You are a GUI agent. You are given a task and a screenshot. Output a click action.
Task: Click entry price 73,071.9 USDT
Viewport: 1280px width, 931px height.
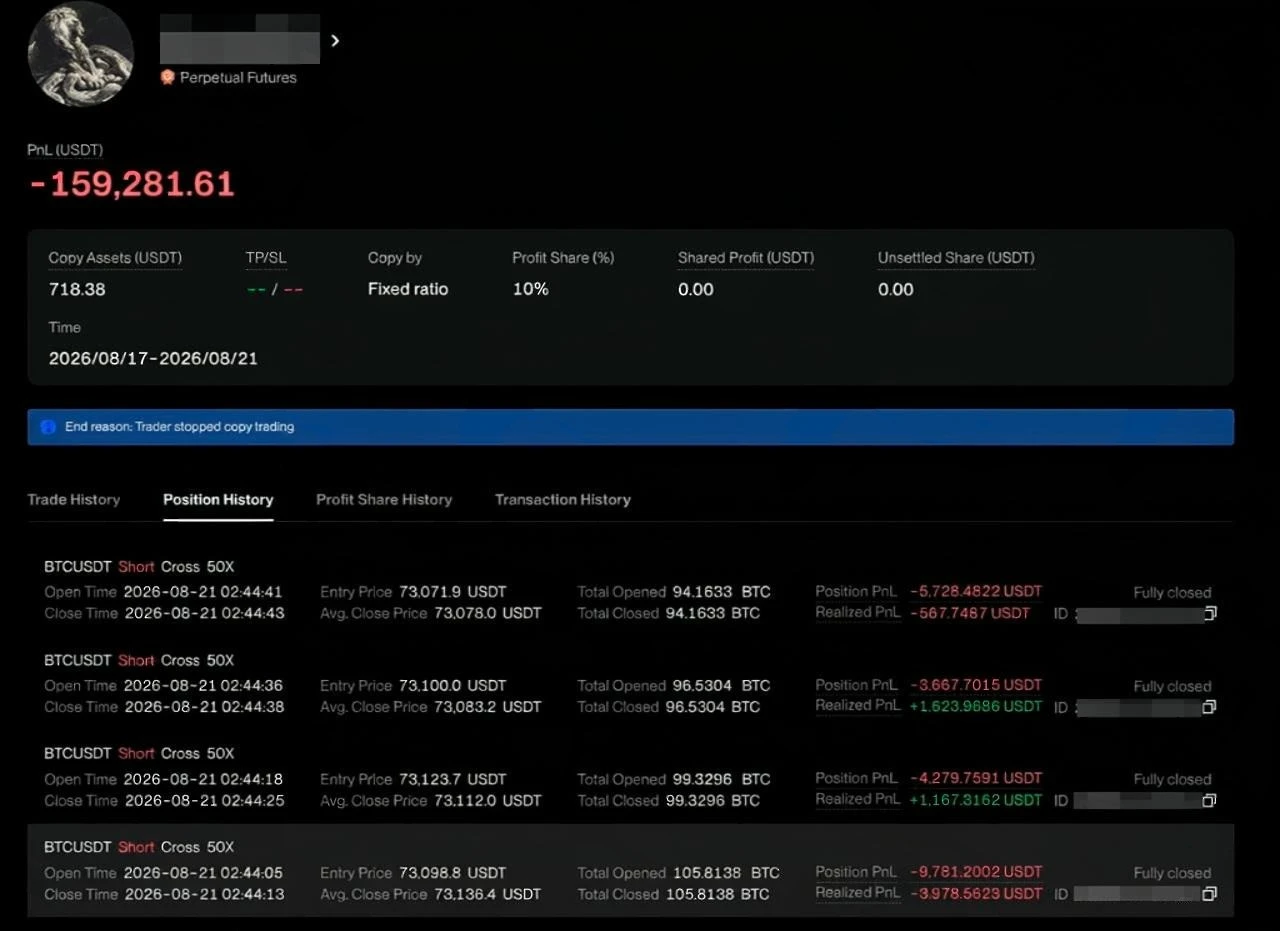[452, 592]
